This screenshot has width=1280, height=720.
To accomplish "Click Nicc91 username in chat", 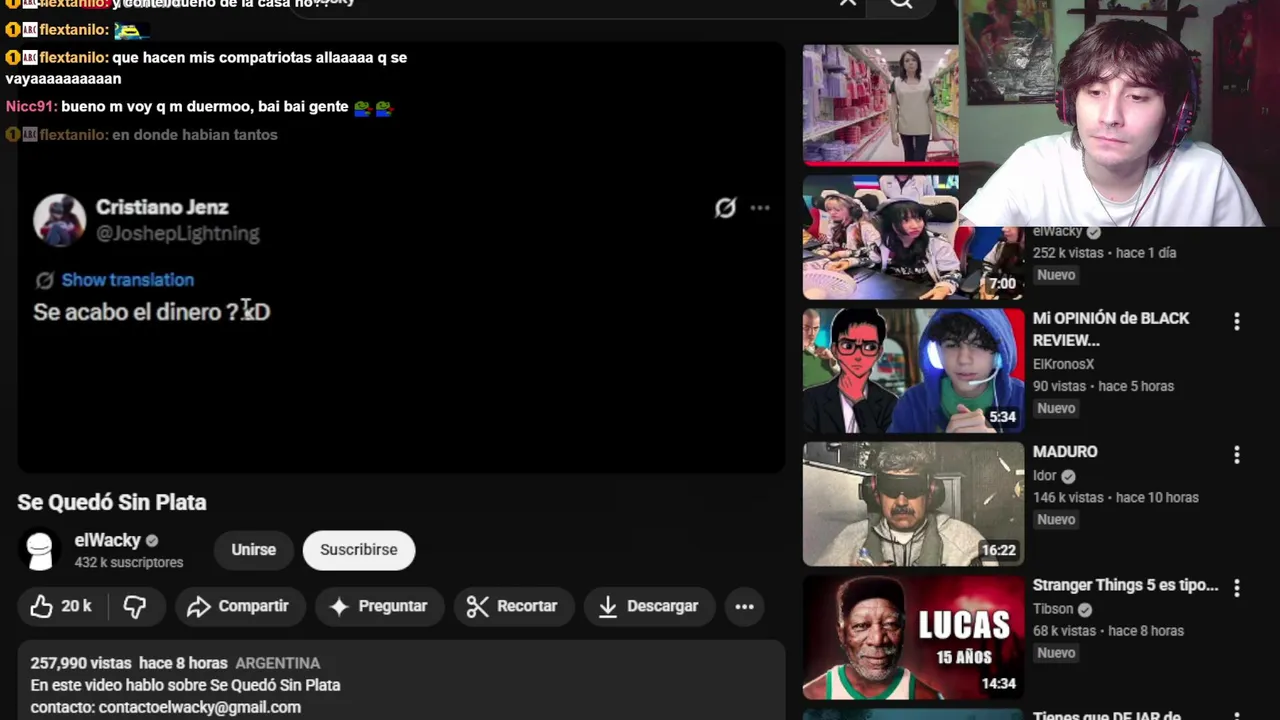I will coord(30,106).
